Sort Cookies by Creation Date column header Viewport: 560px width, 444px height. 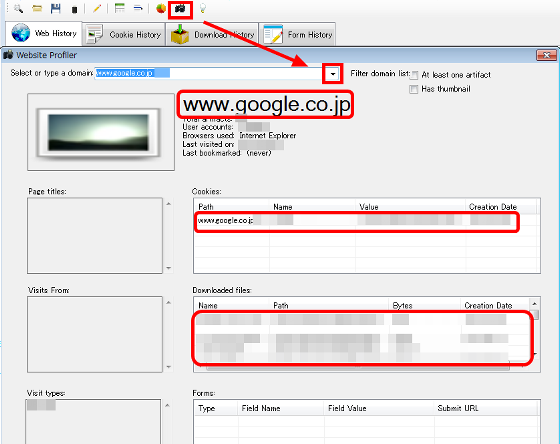pyautogui.click(x=501, y=207)
